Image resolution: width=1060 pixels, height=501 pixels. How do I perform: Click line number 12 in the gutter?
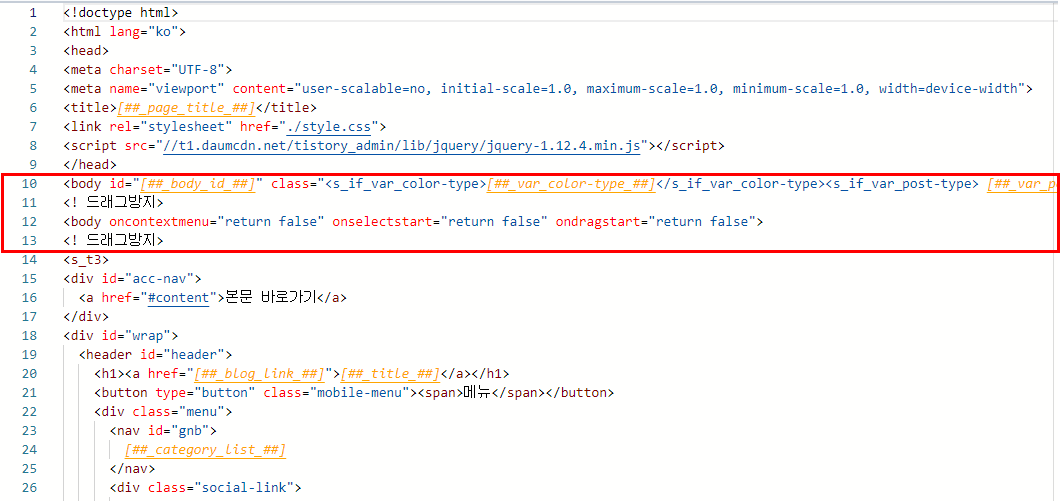[30, 221]
